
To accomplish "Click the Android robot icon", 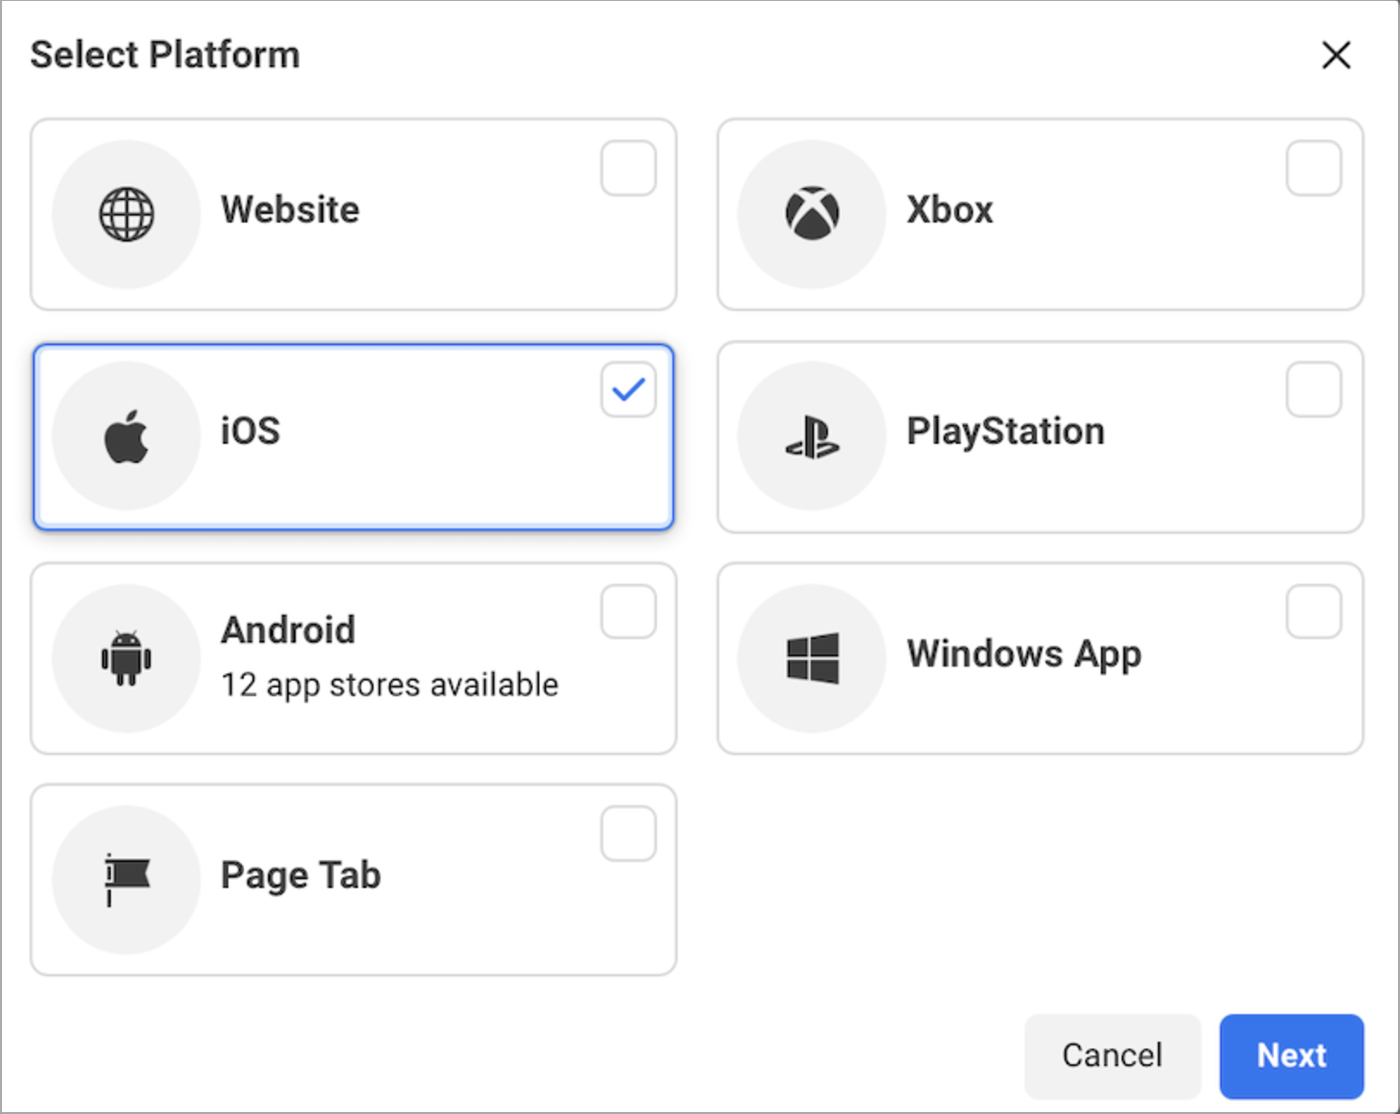I will [126, 658].
